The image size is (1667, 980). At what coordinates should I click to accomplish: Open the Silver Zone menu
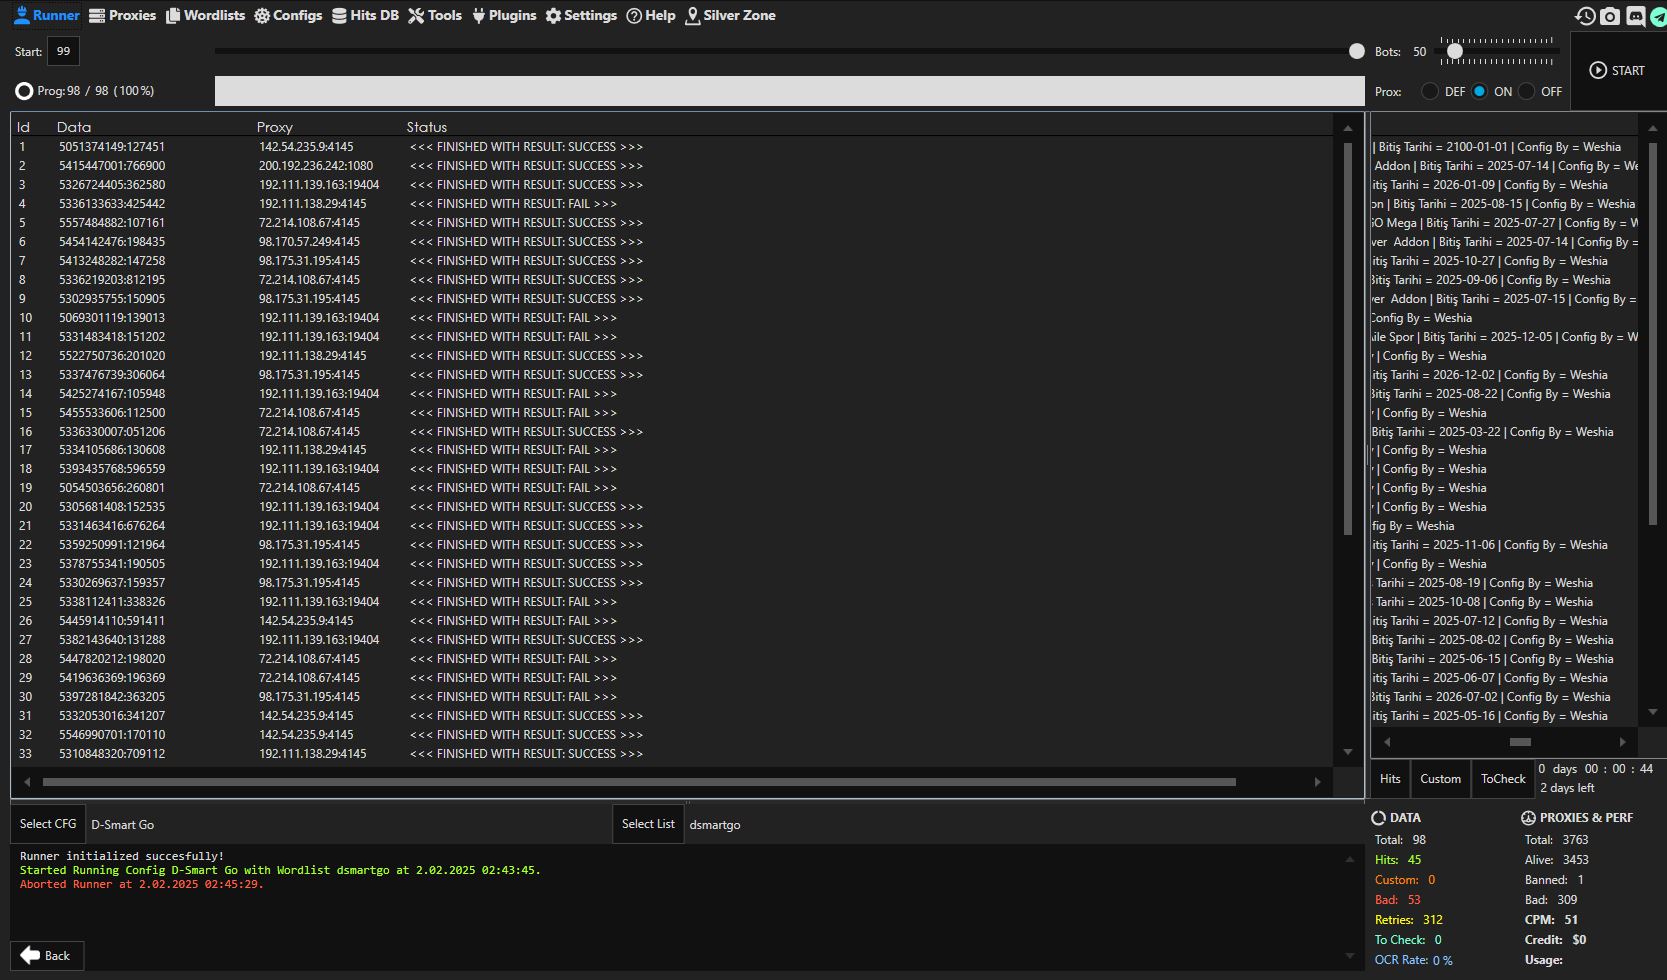(730, 15)
